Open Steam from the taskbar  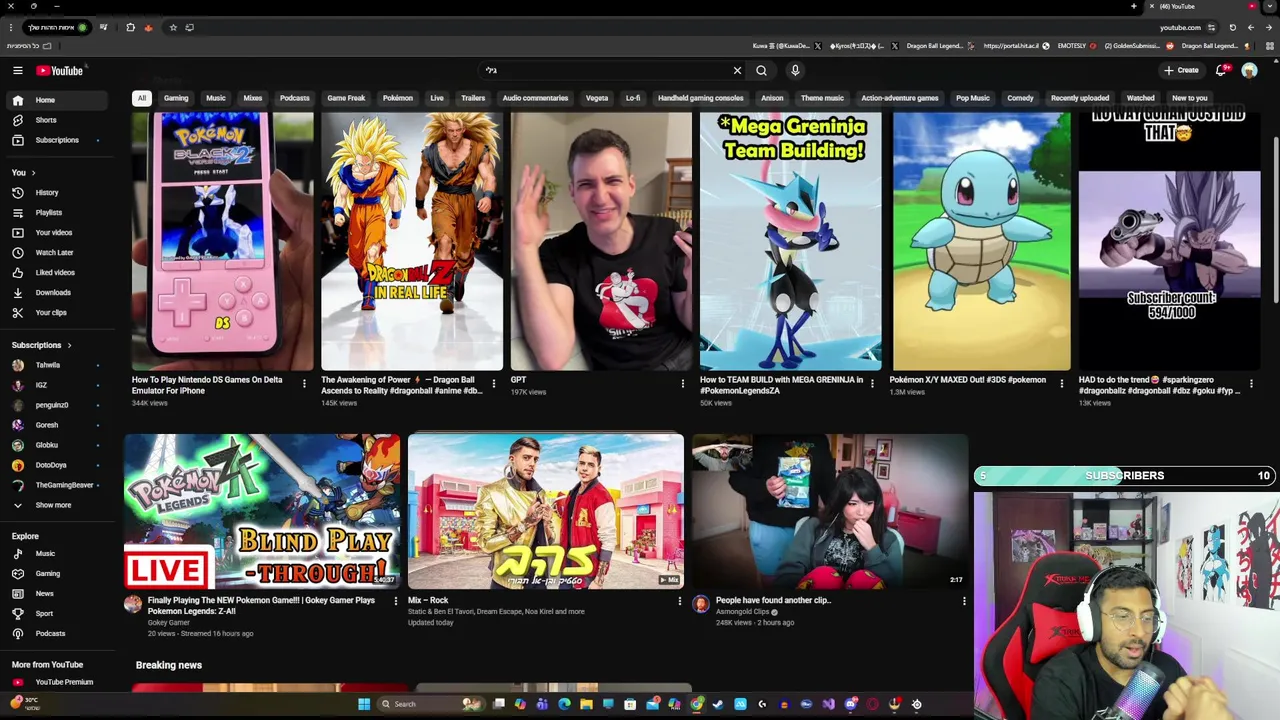click(x=718, y=704)
